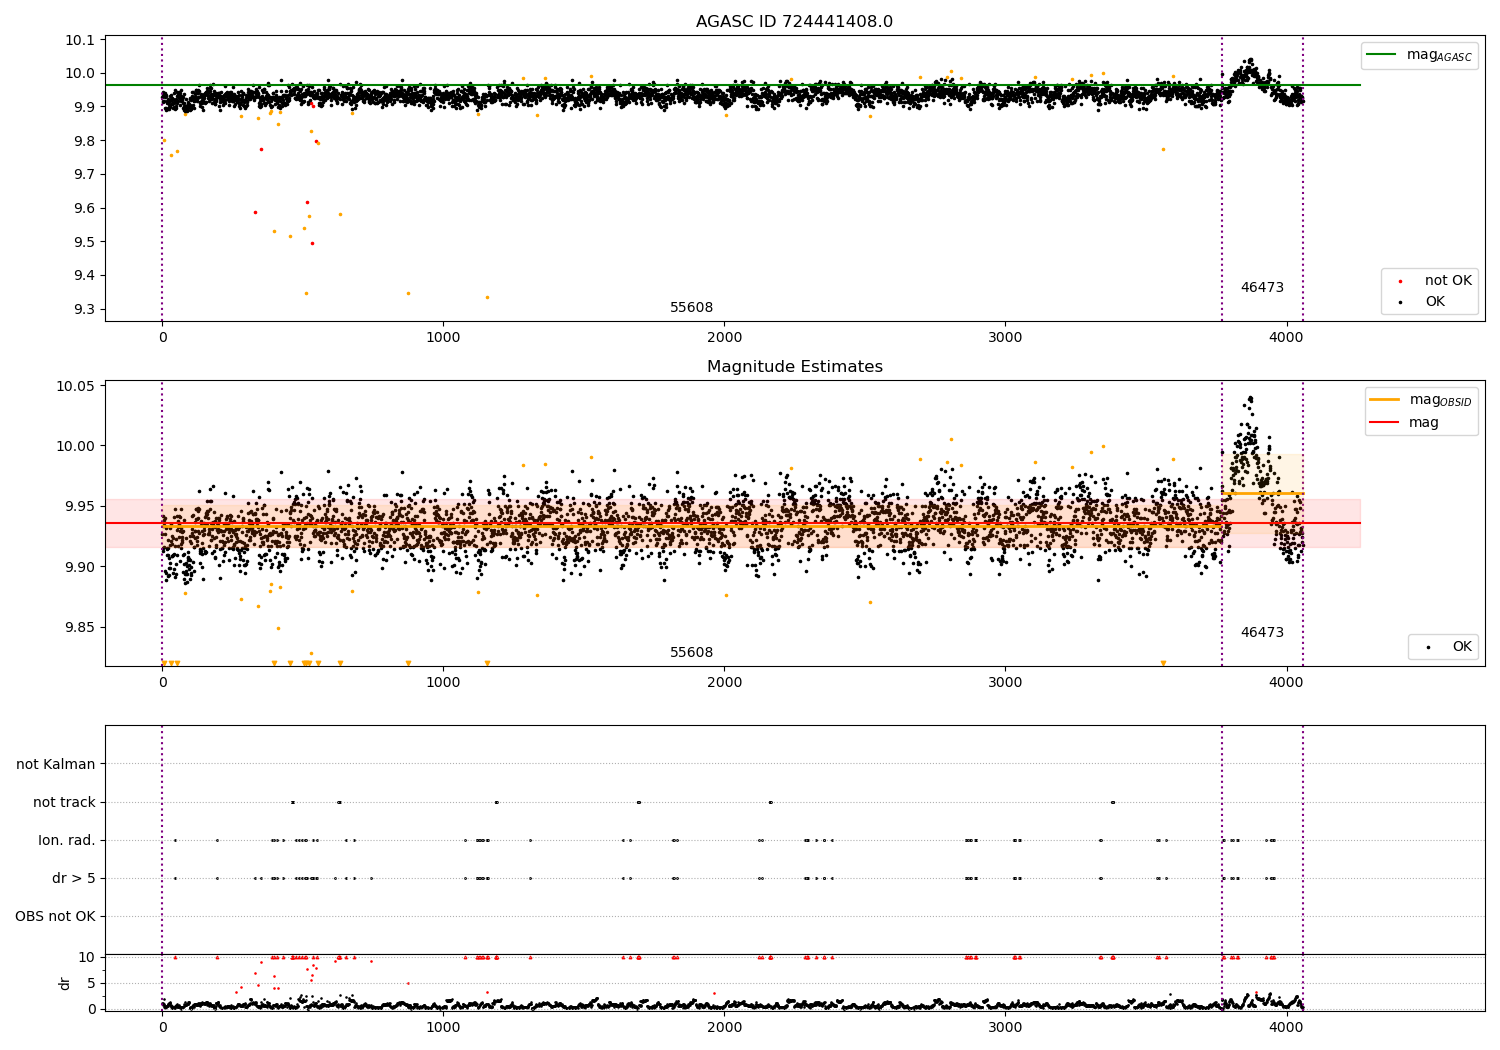
Task: Click the "55608" label in the top plot
Action: [x=691, y=308]
